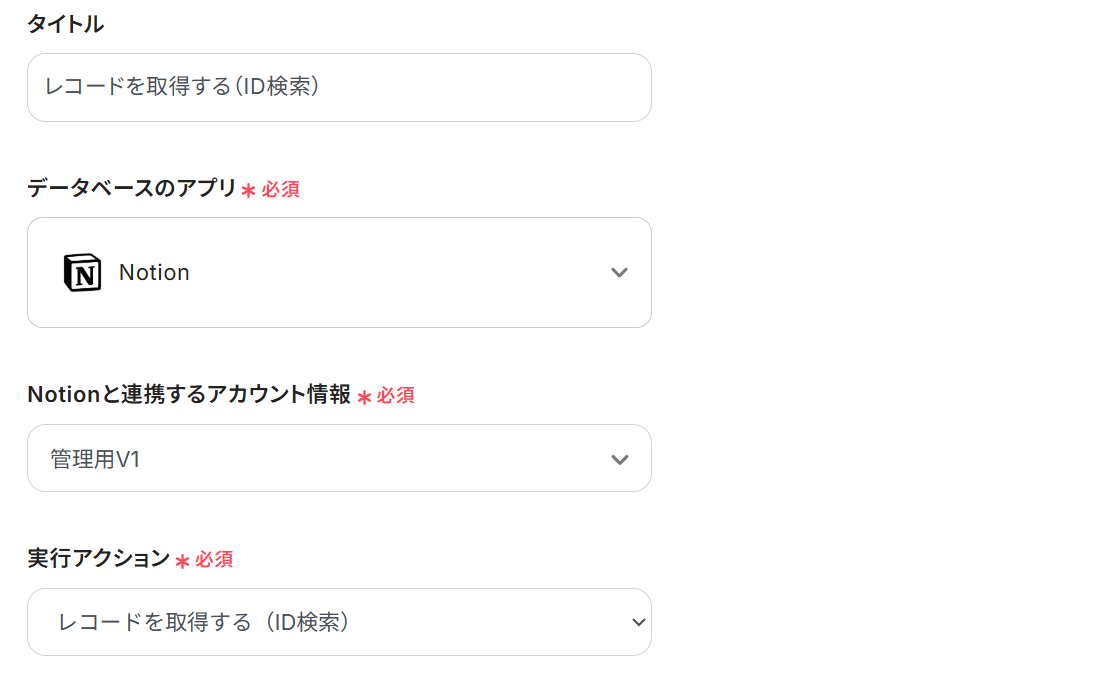
Task: Open the 管理用V1 account dropdown chevron
Action: [x=619, y=459]
